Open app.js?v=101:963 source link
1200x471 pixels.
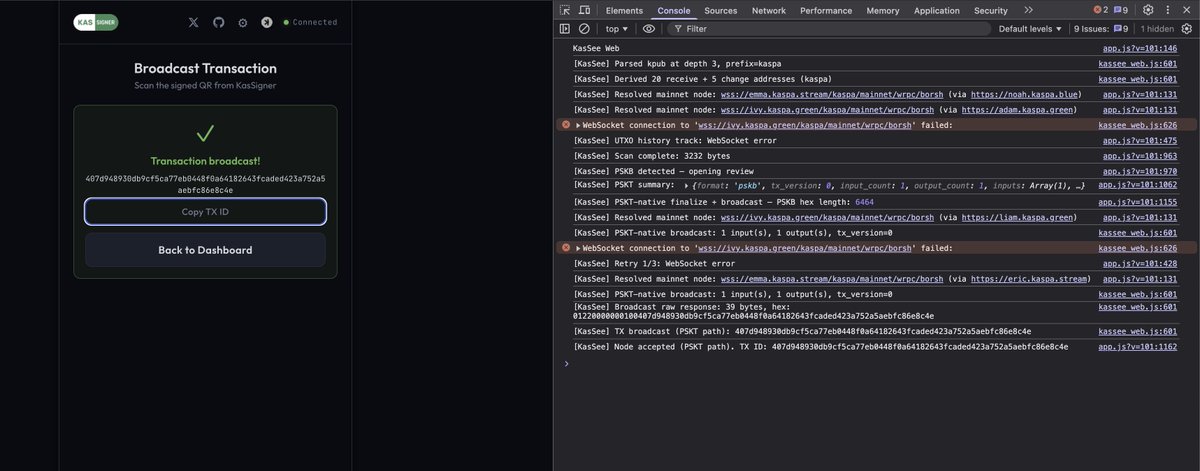coord(1139,156)
